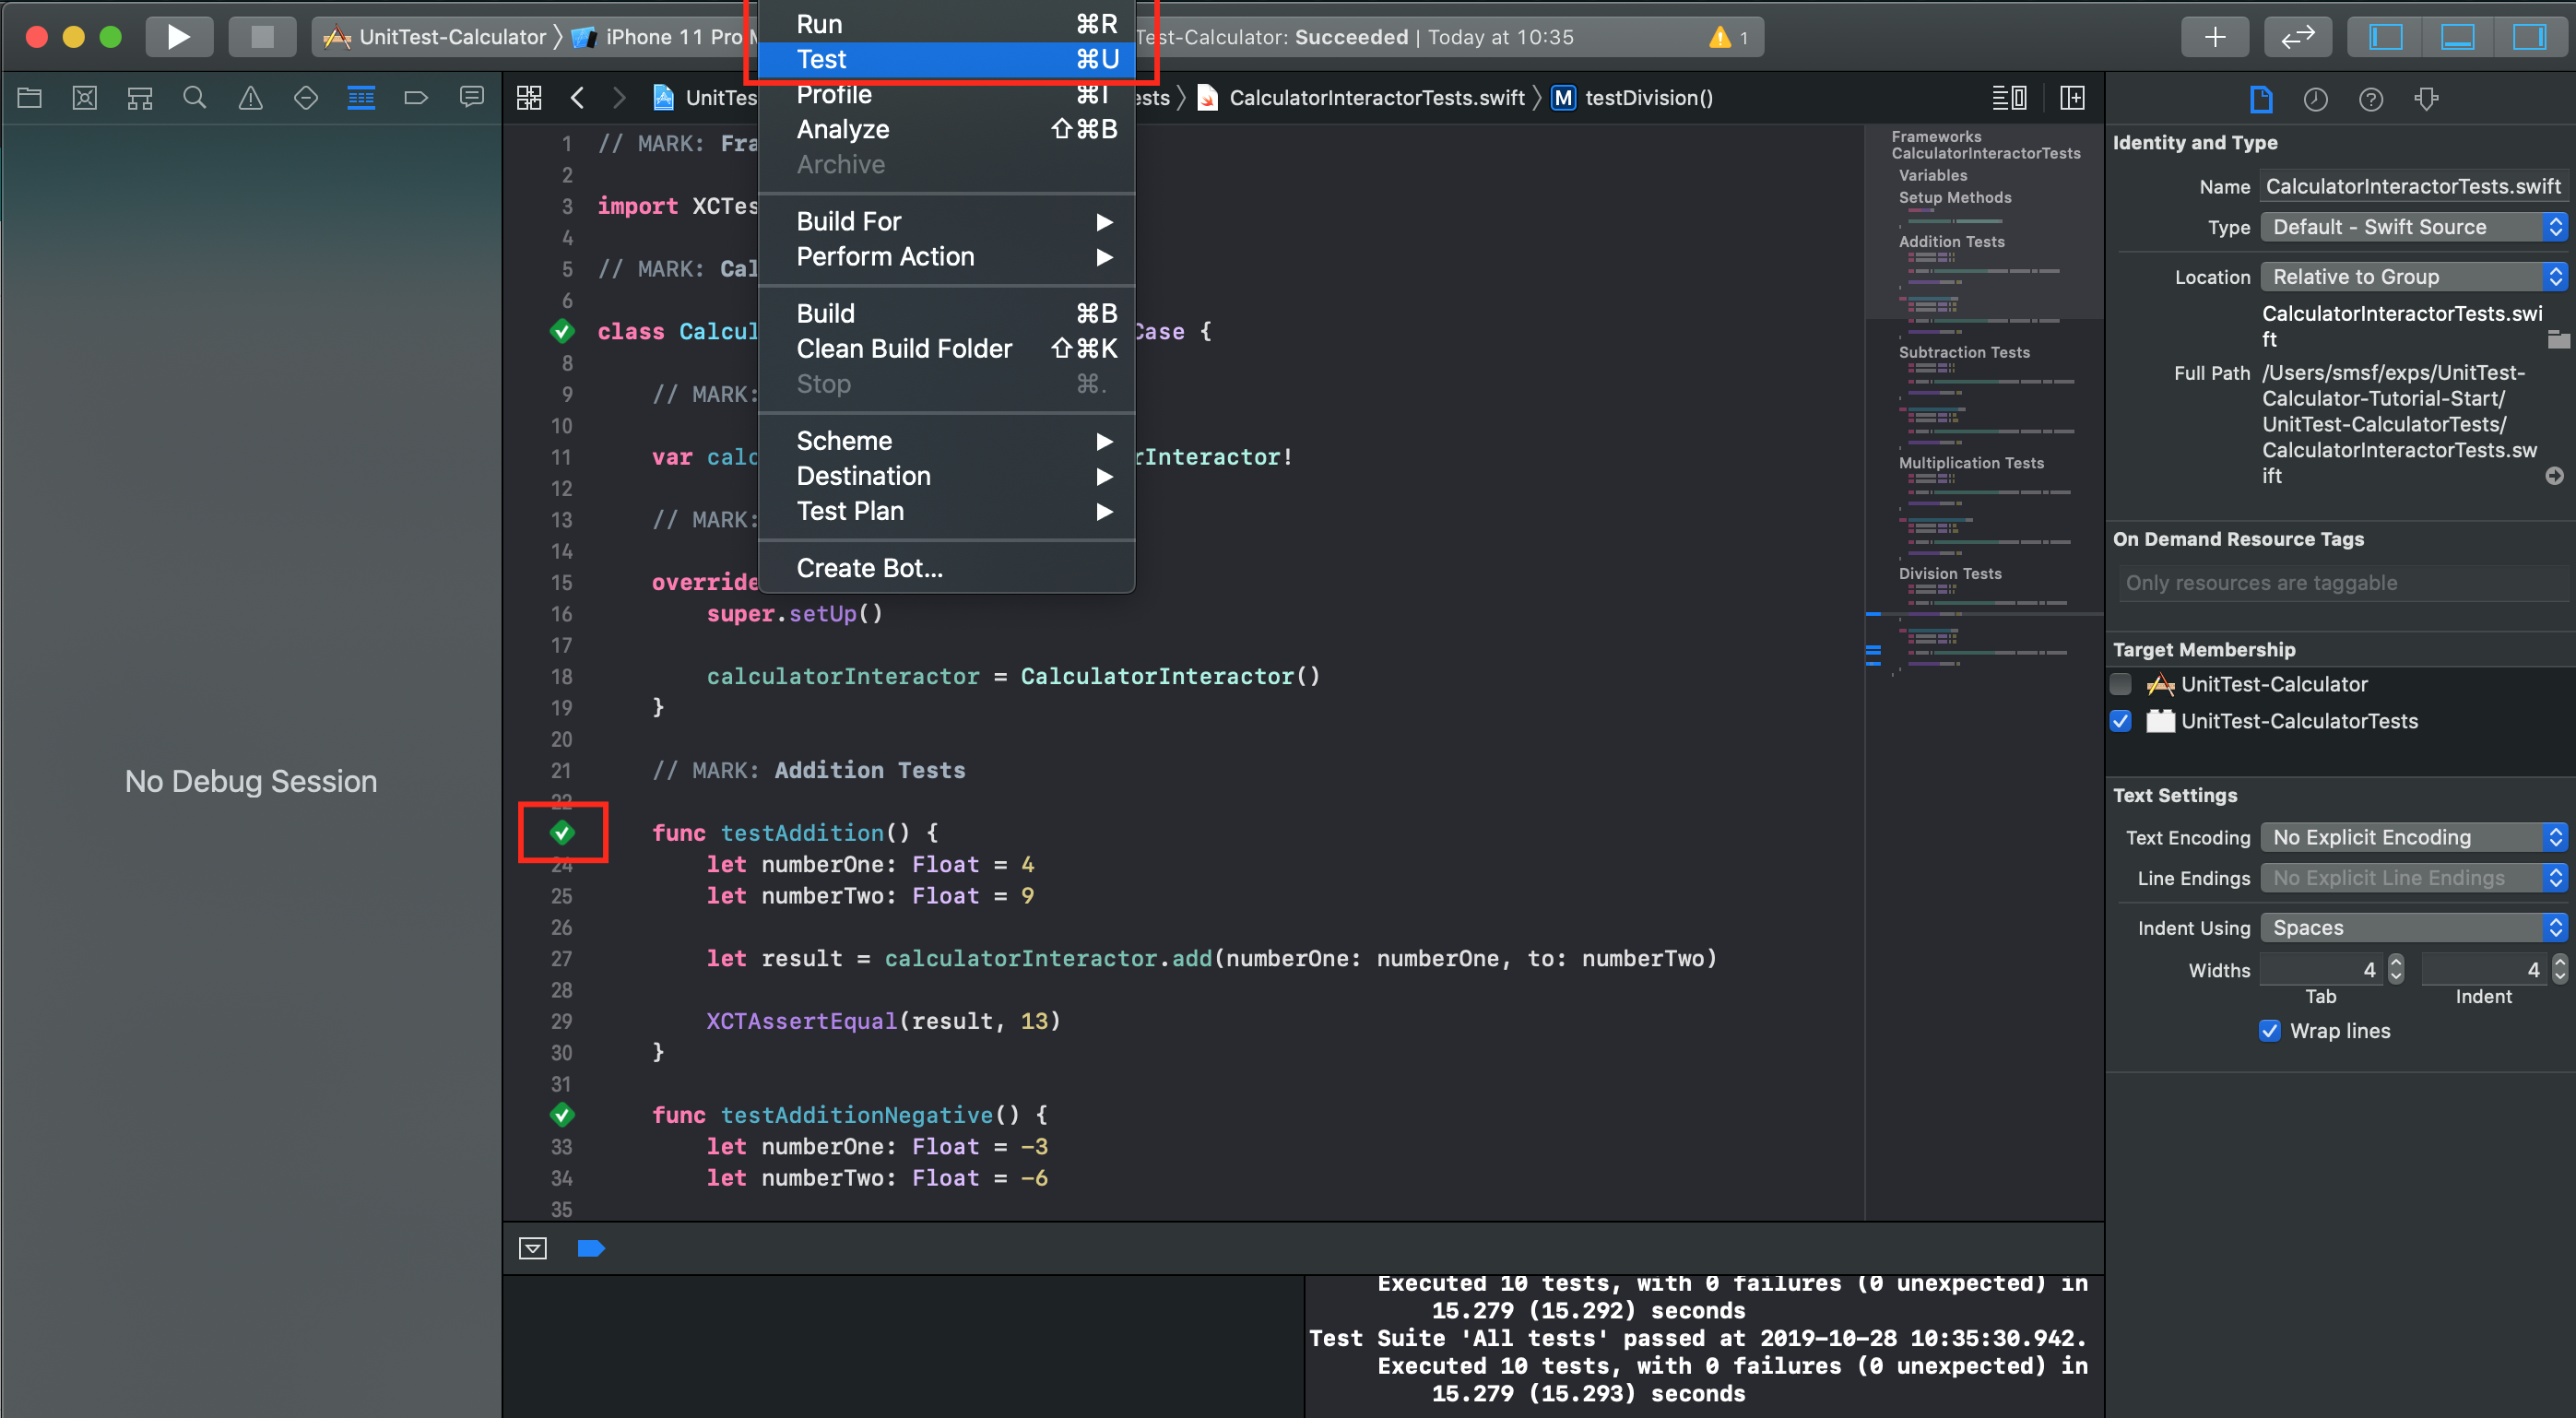Choose file location folder icon
This screenshot has height=1418, width=2576.
(2558, 339)
